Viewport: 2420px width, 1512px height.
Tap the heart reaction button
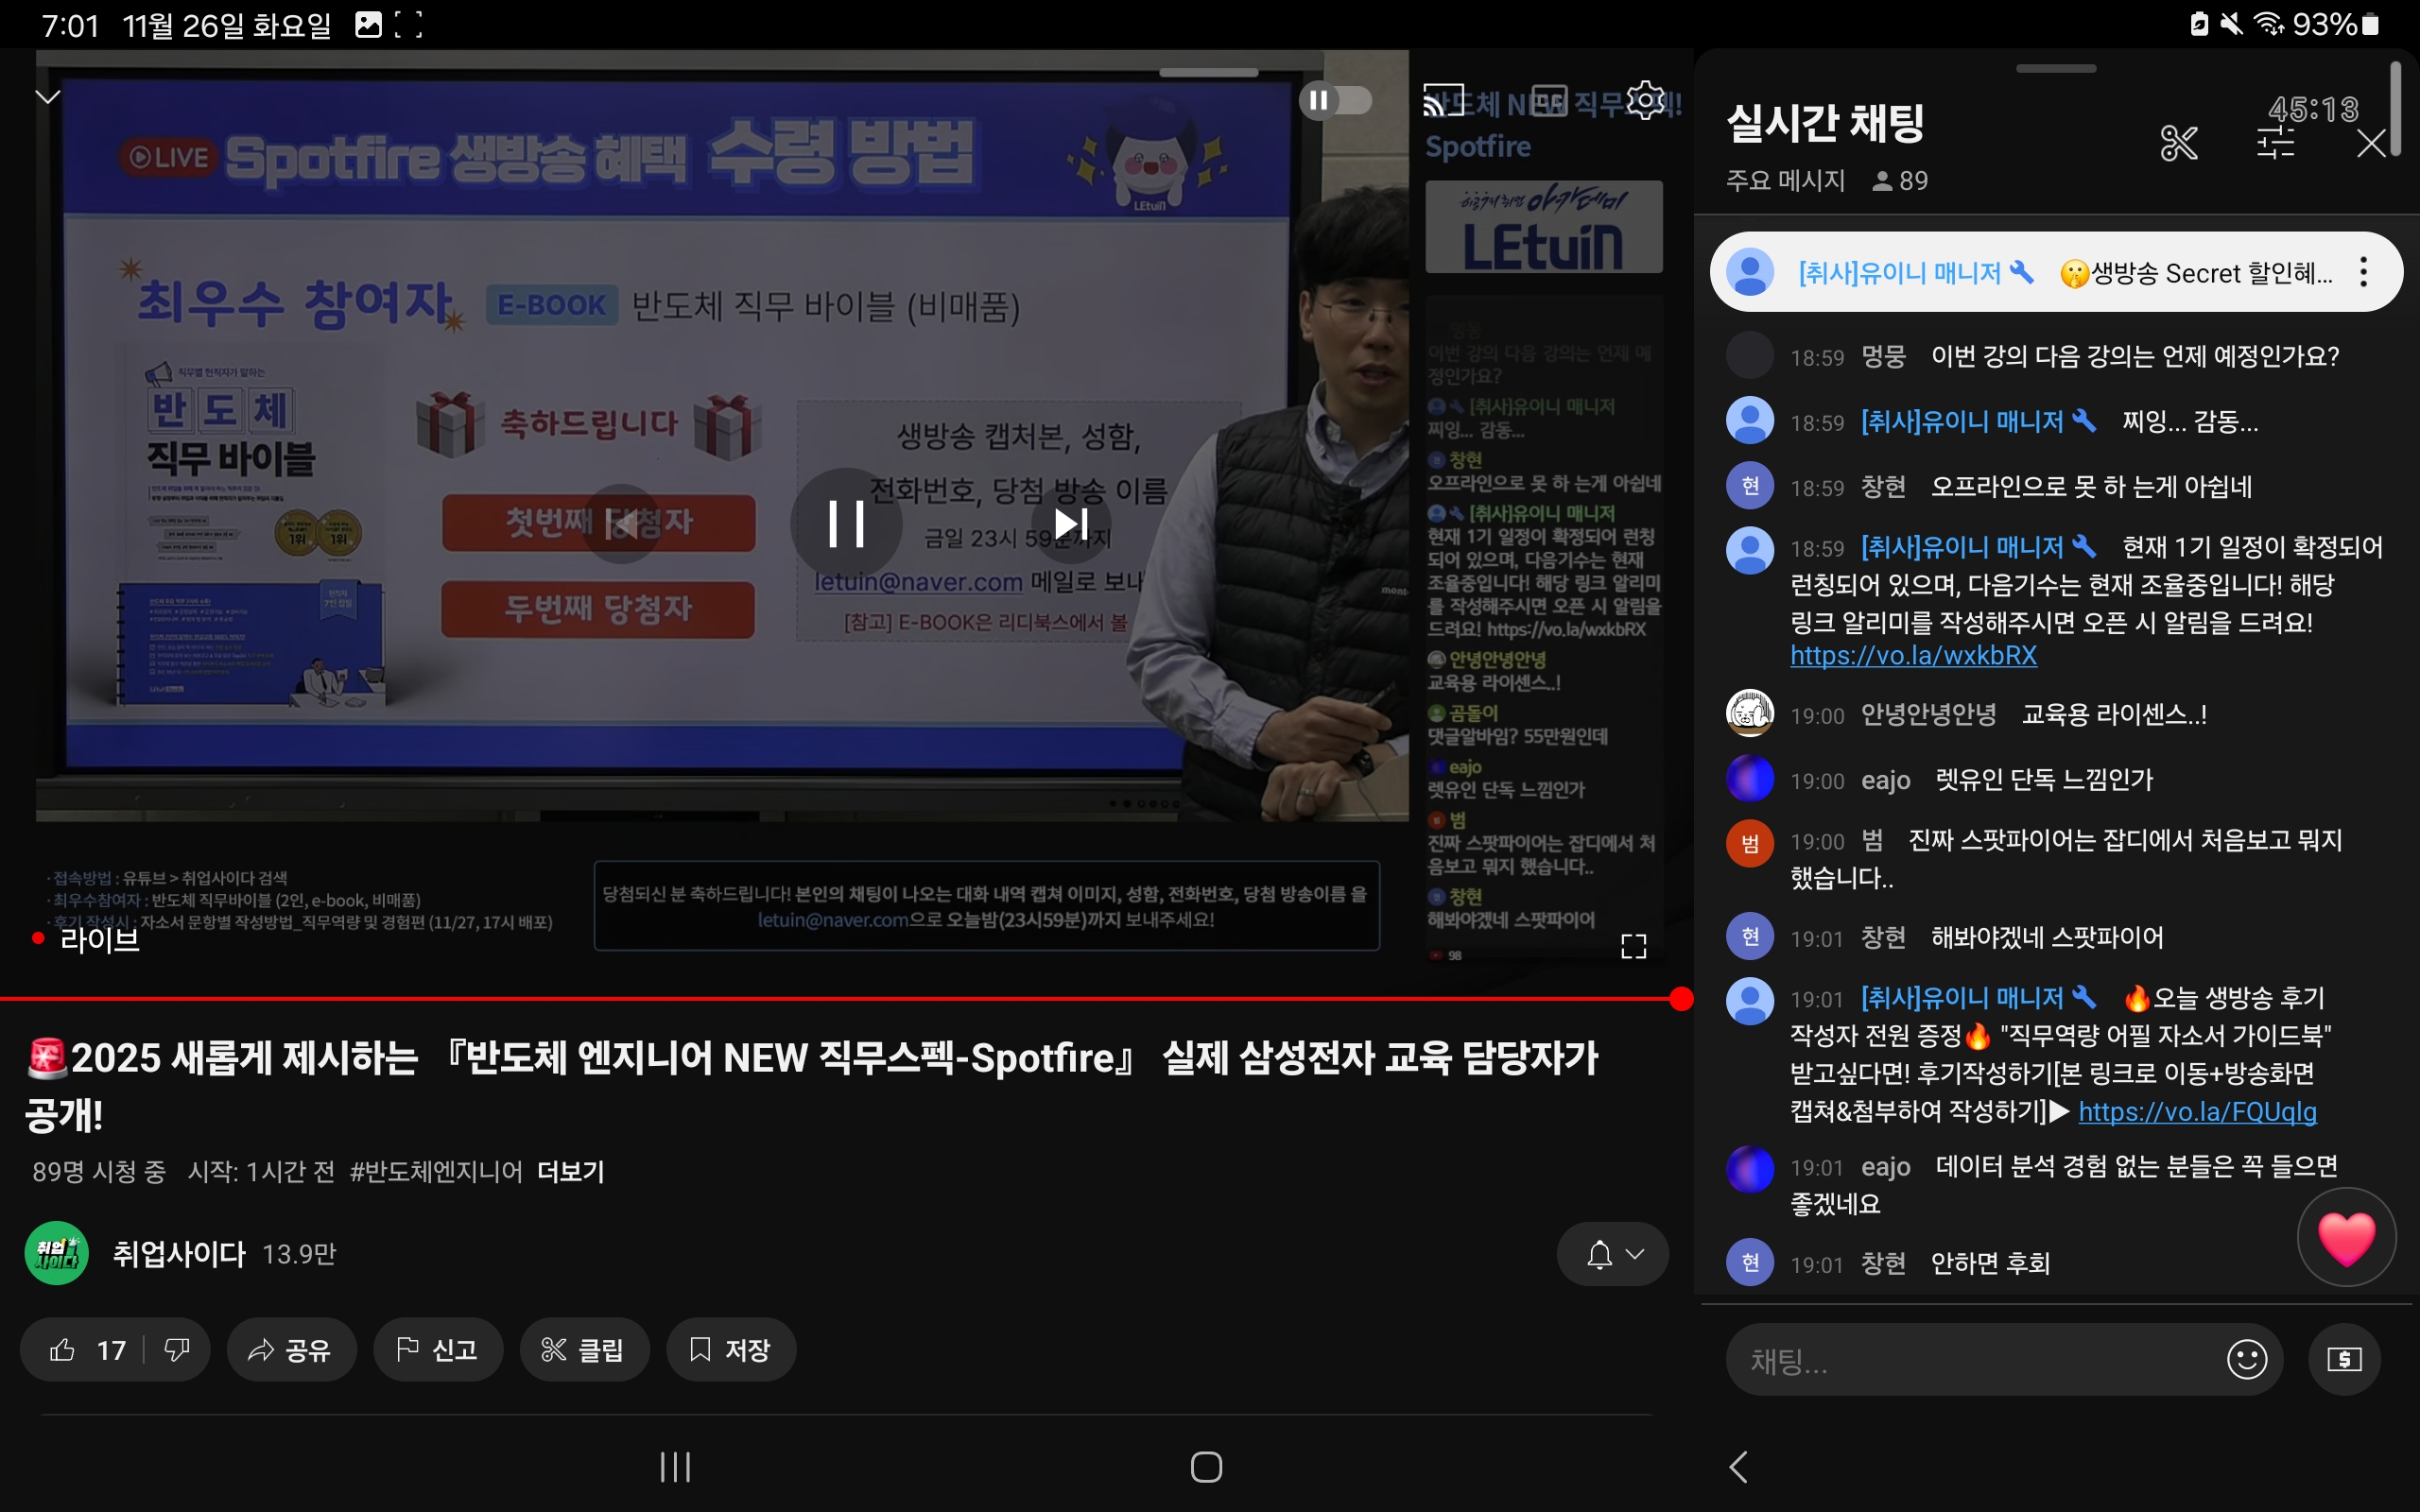coord(2346,1237)
